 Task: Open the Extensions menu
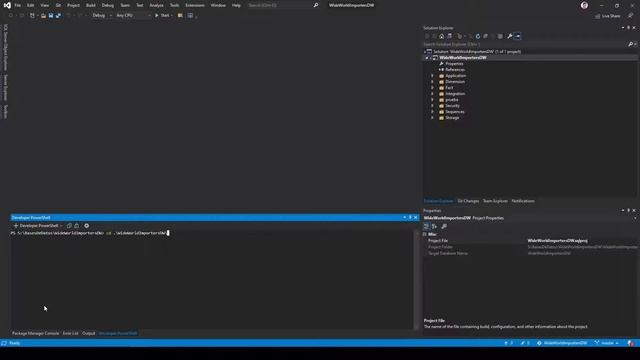[195, 5]
